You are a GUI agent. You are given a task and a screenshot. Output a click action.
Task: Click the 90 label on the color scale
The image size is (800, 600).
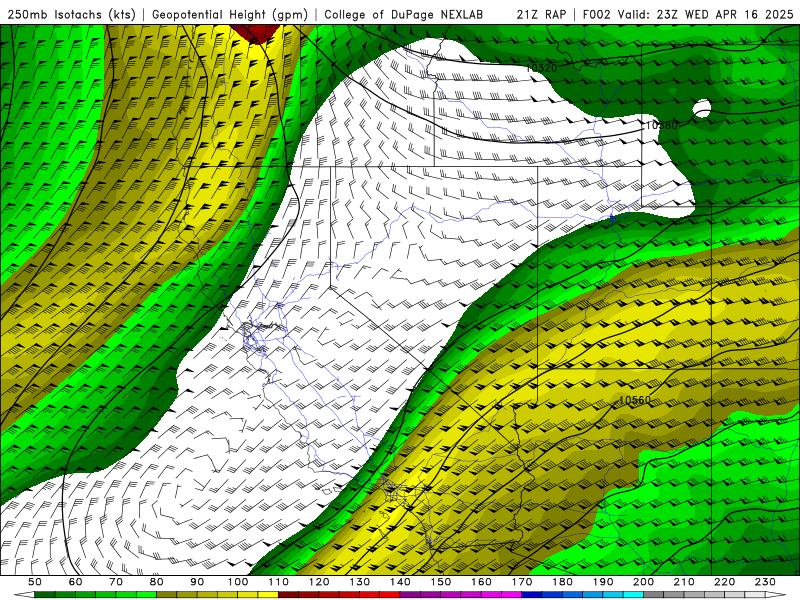[x=197, y=582]
